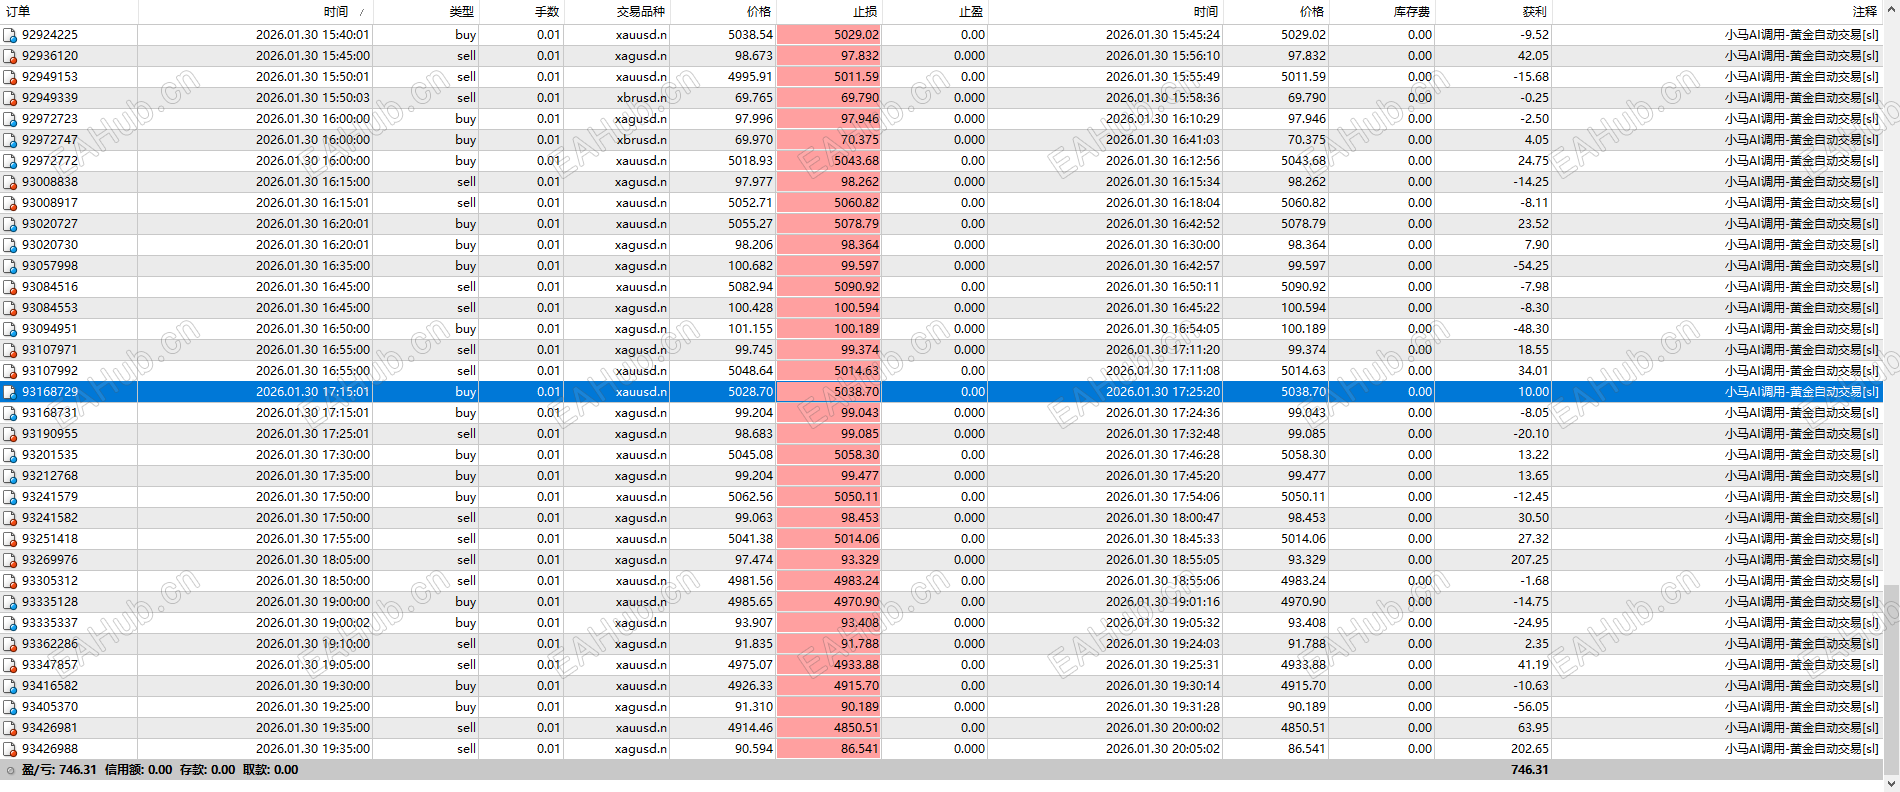
Task: Select order number 93405370
Action: [50, 707]
